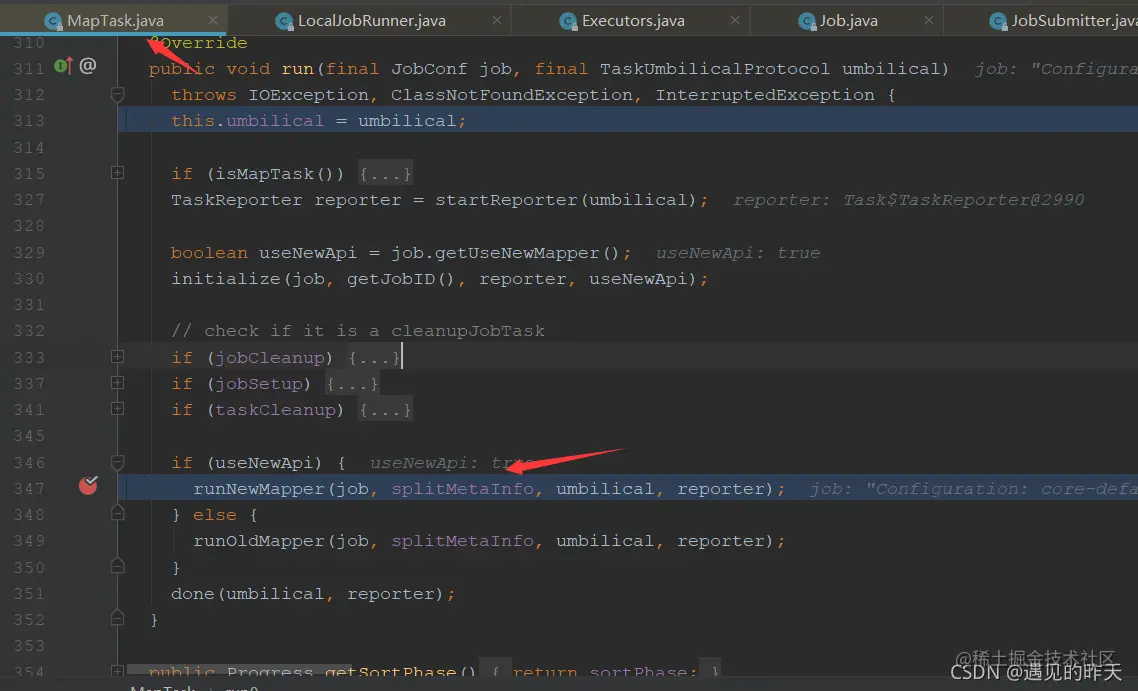Click the JobConf parameter type

(429, 68)
